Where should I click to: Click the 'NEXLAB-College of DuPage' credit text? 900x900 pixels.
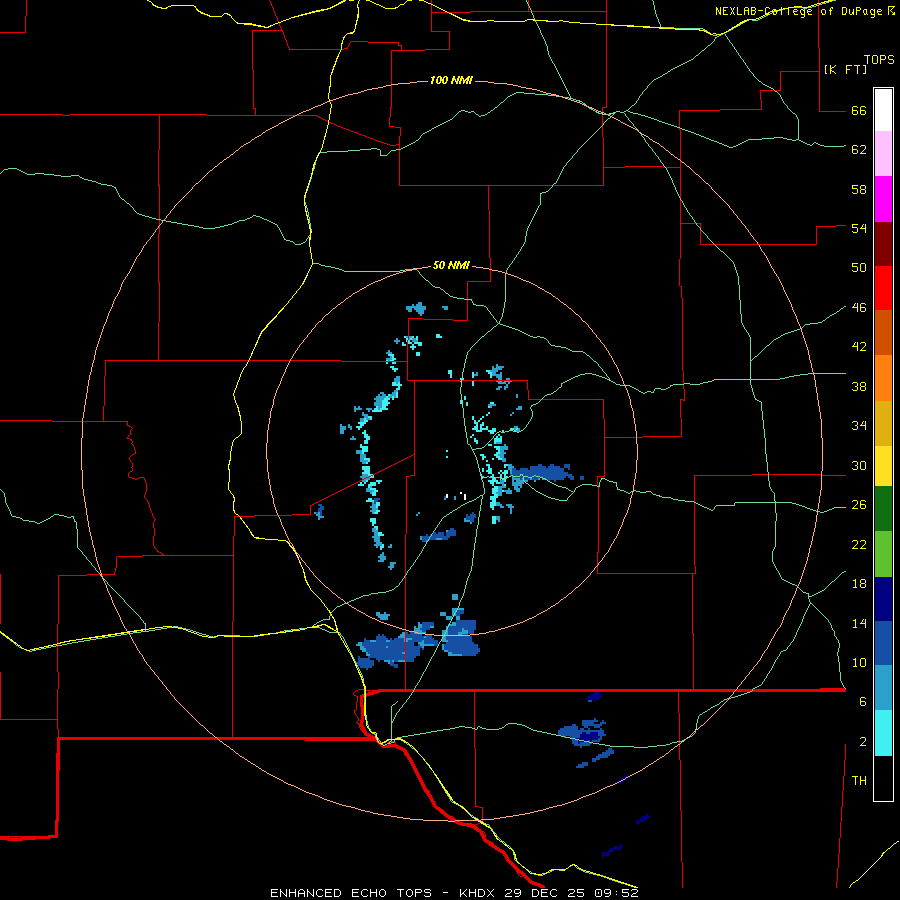(x=797, y=11)
